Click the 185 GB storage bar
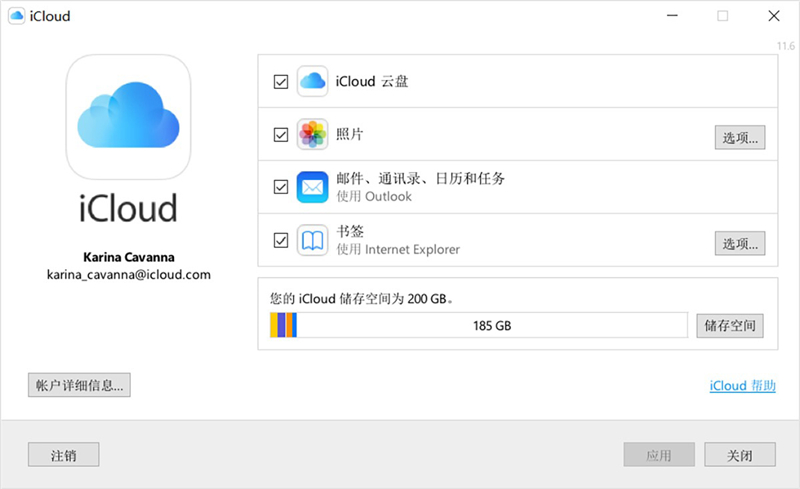The height and width of the screenshot is (489, 800). click(490, 325)
